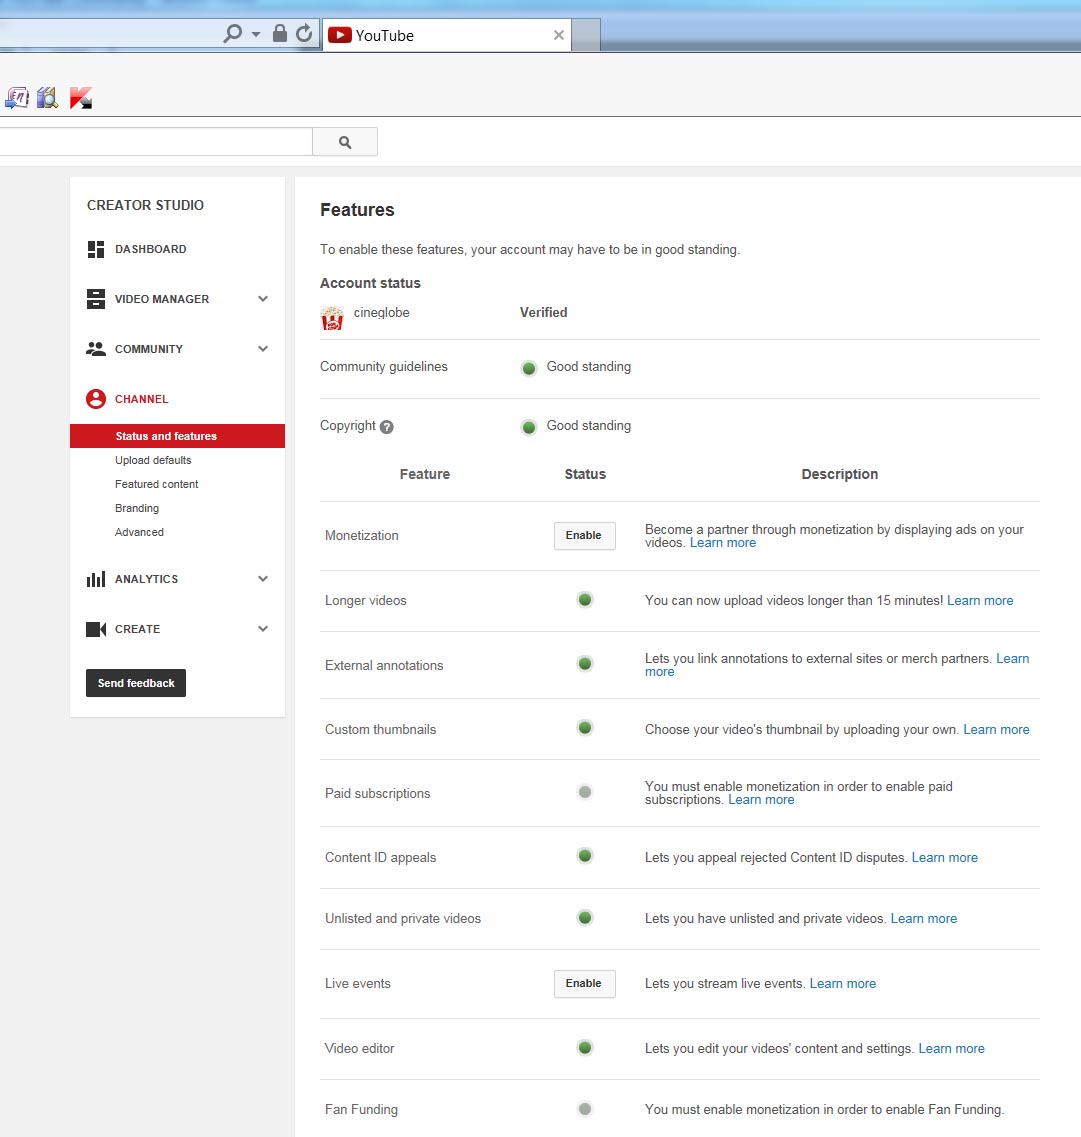Click Learn more for Custom thumbnails
The image size is (1081, 1137).
[x=996, y=730]
